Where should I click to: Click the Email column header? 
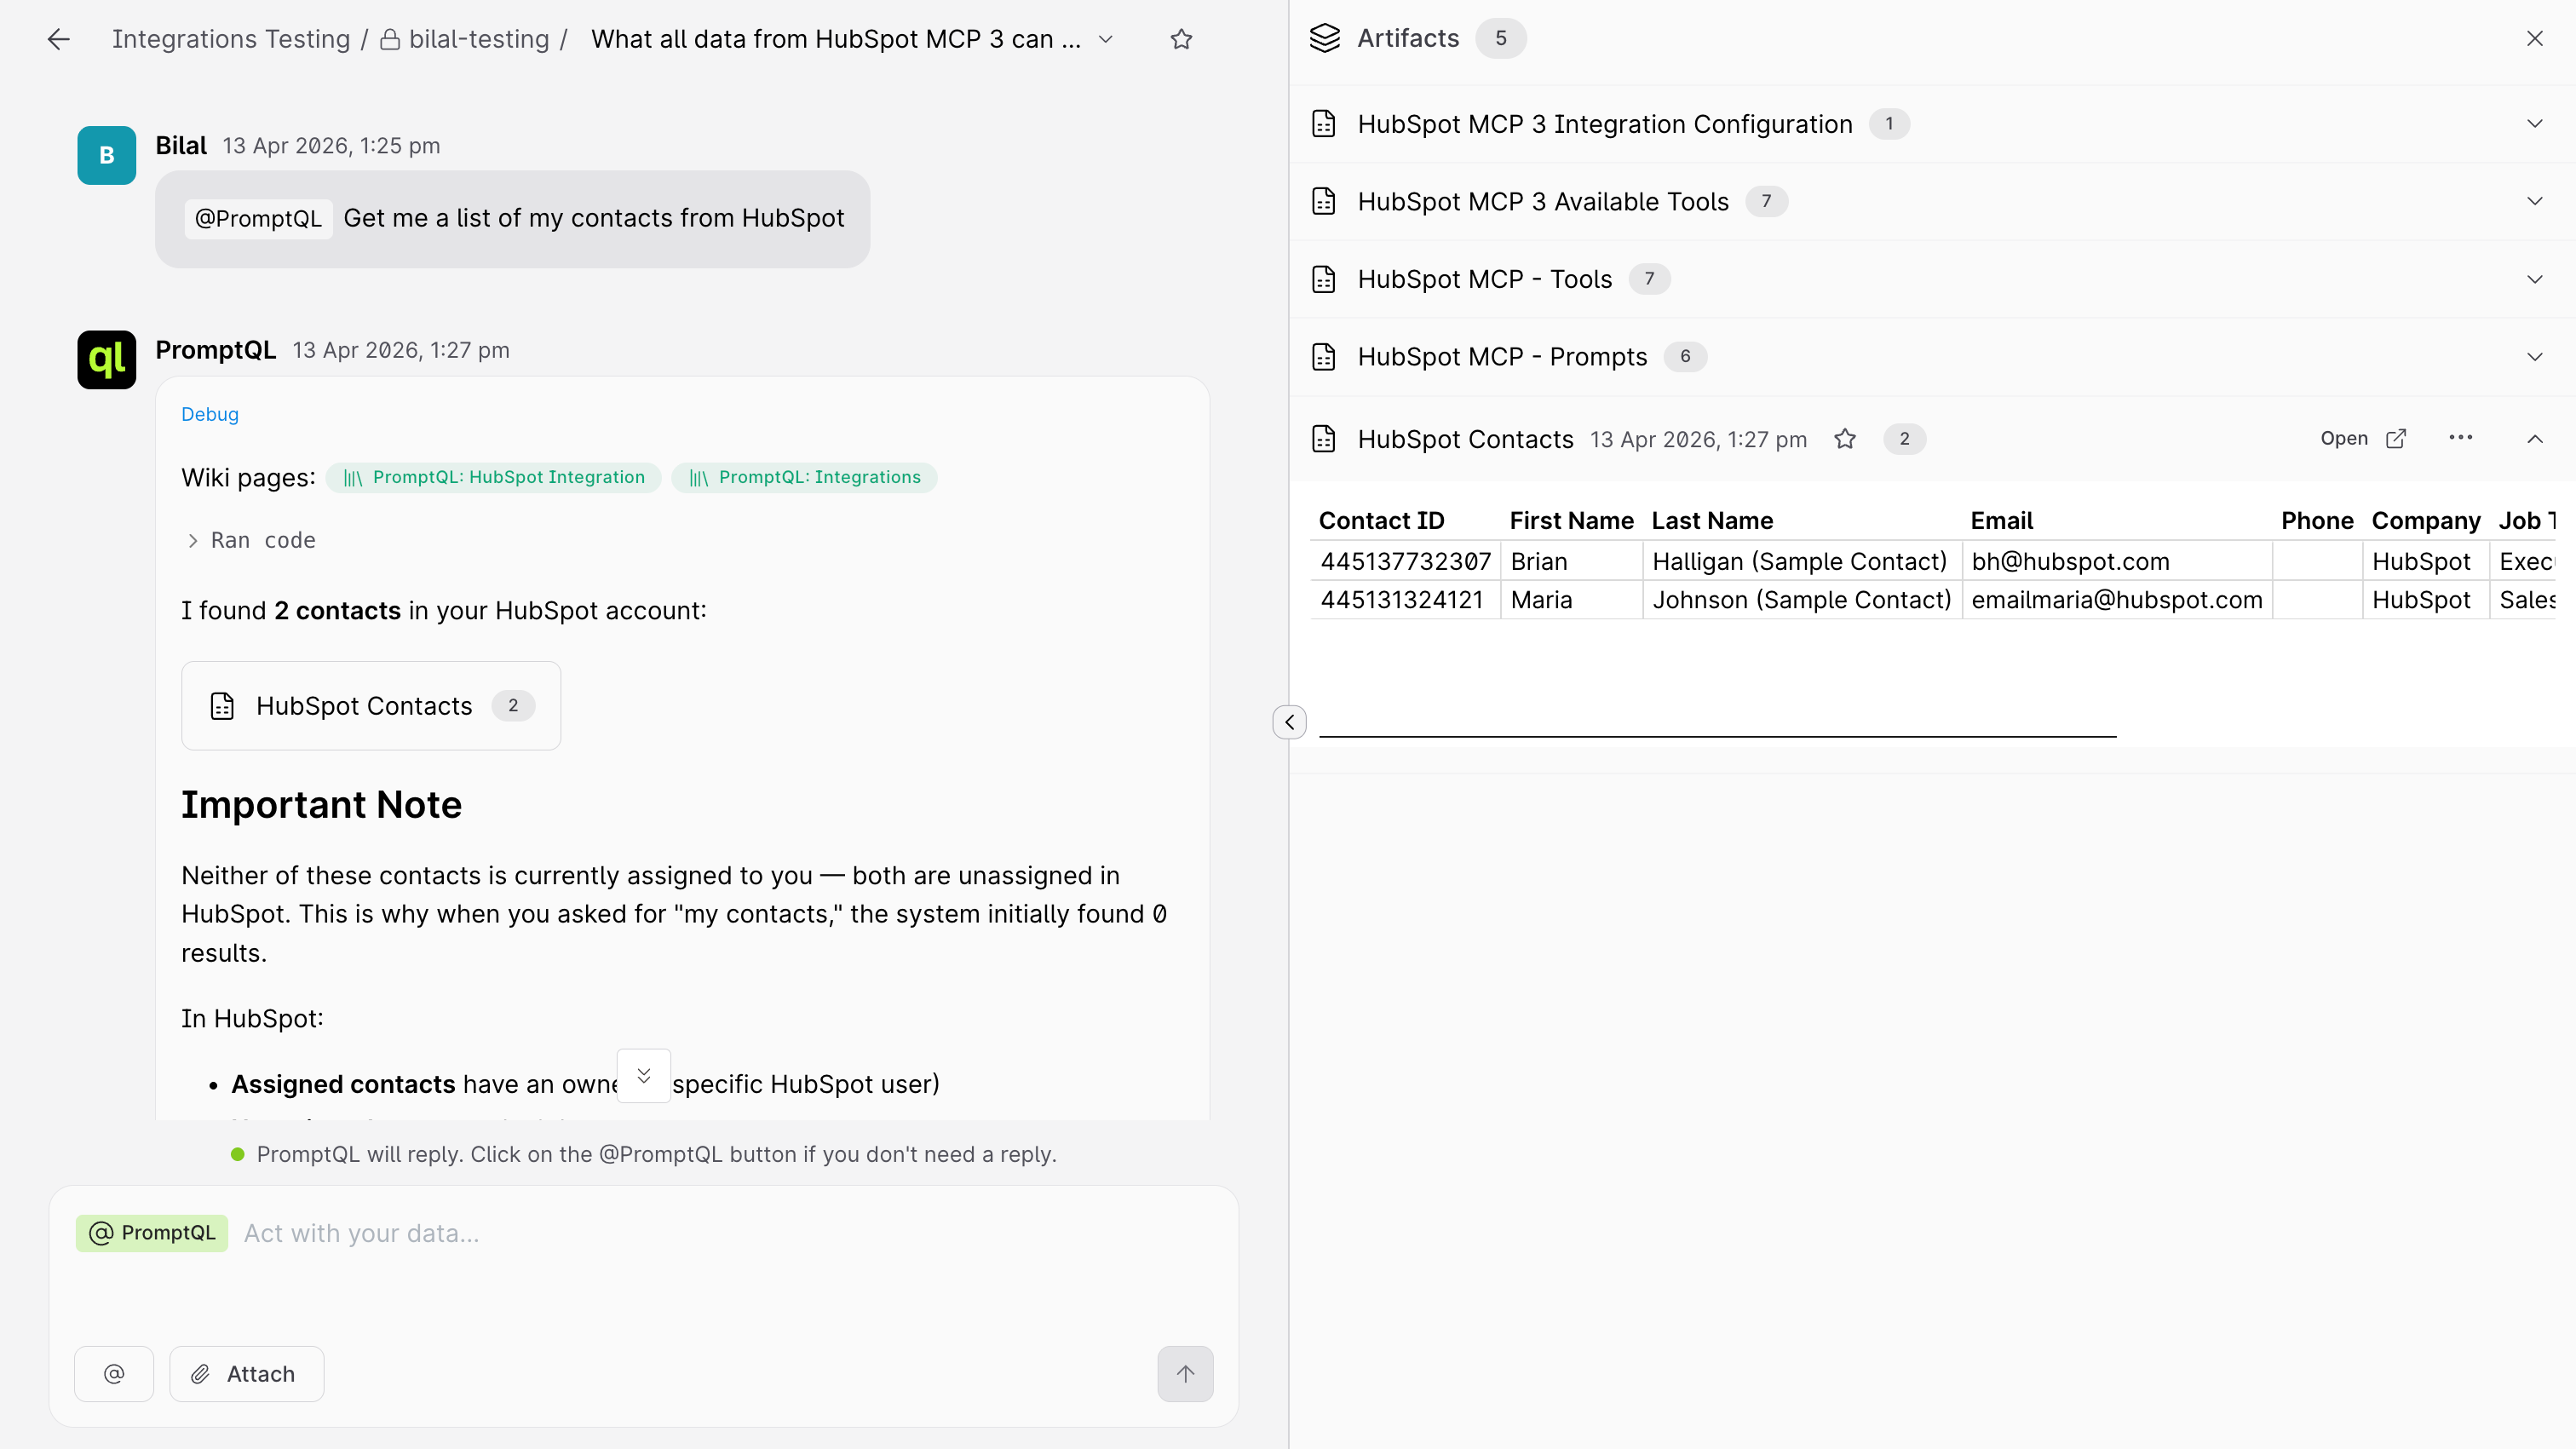pos(2001,521)
